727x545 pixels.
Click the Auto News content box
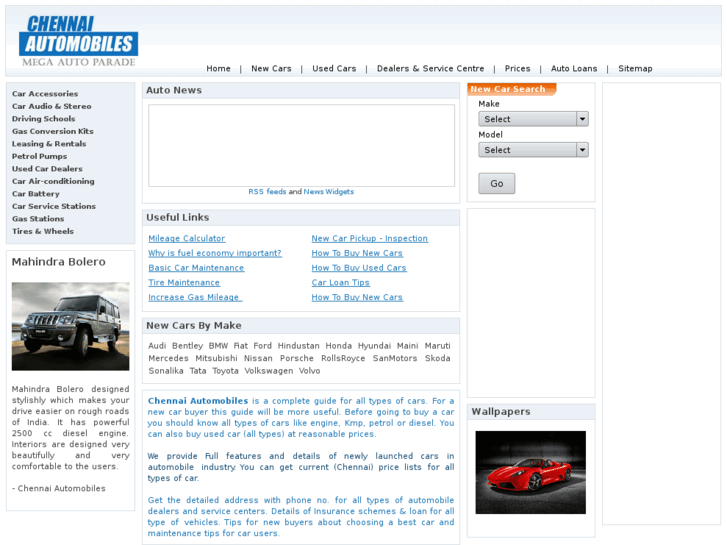[301, 146]
